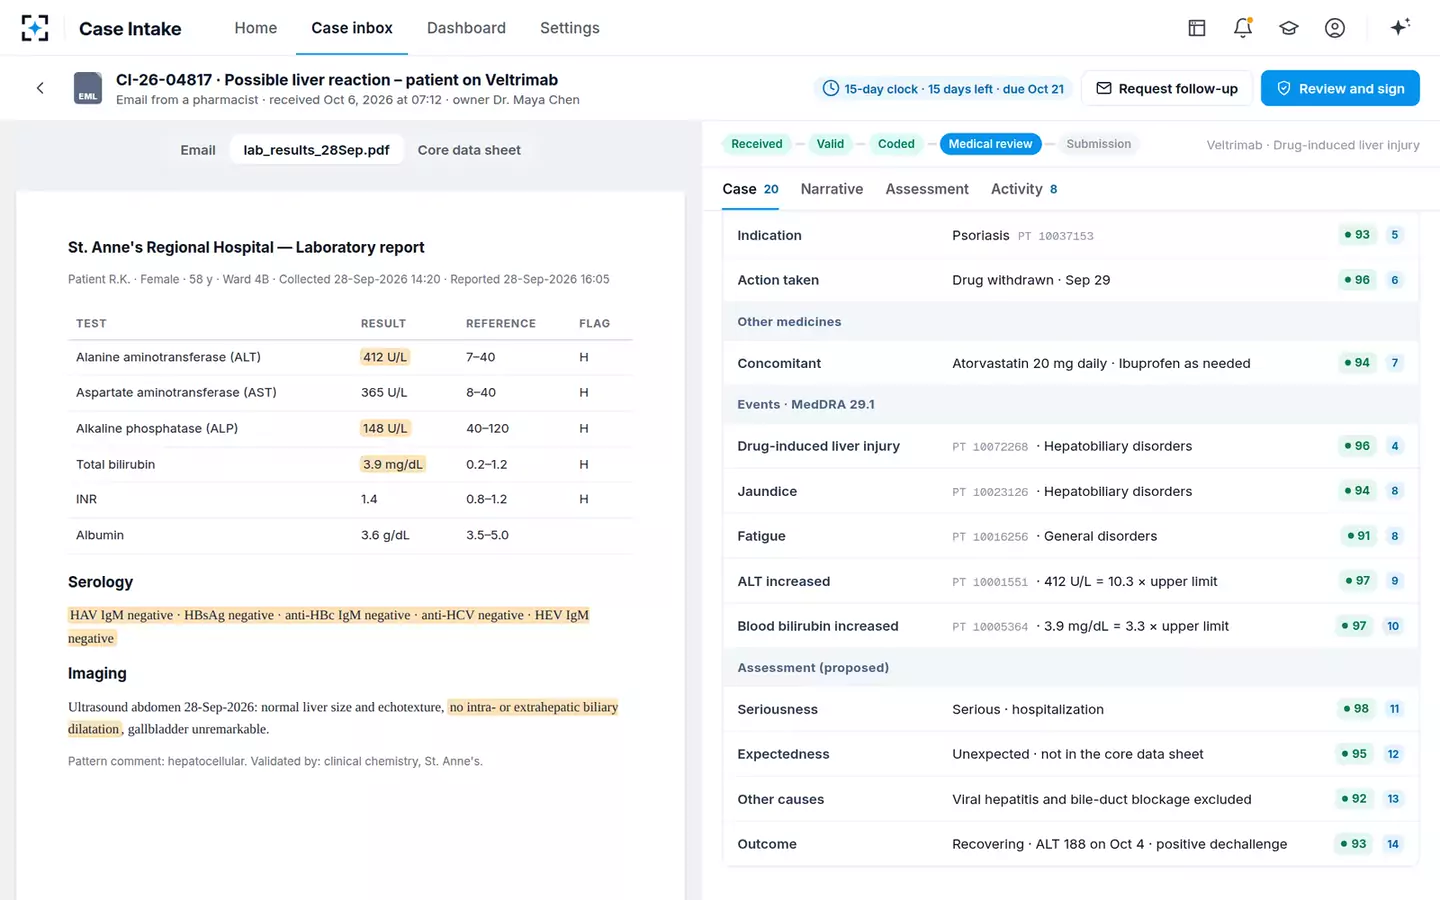Open the layout panel icon in header
Screen dimensions: 1440x900
point(1197,28)
